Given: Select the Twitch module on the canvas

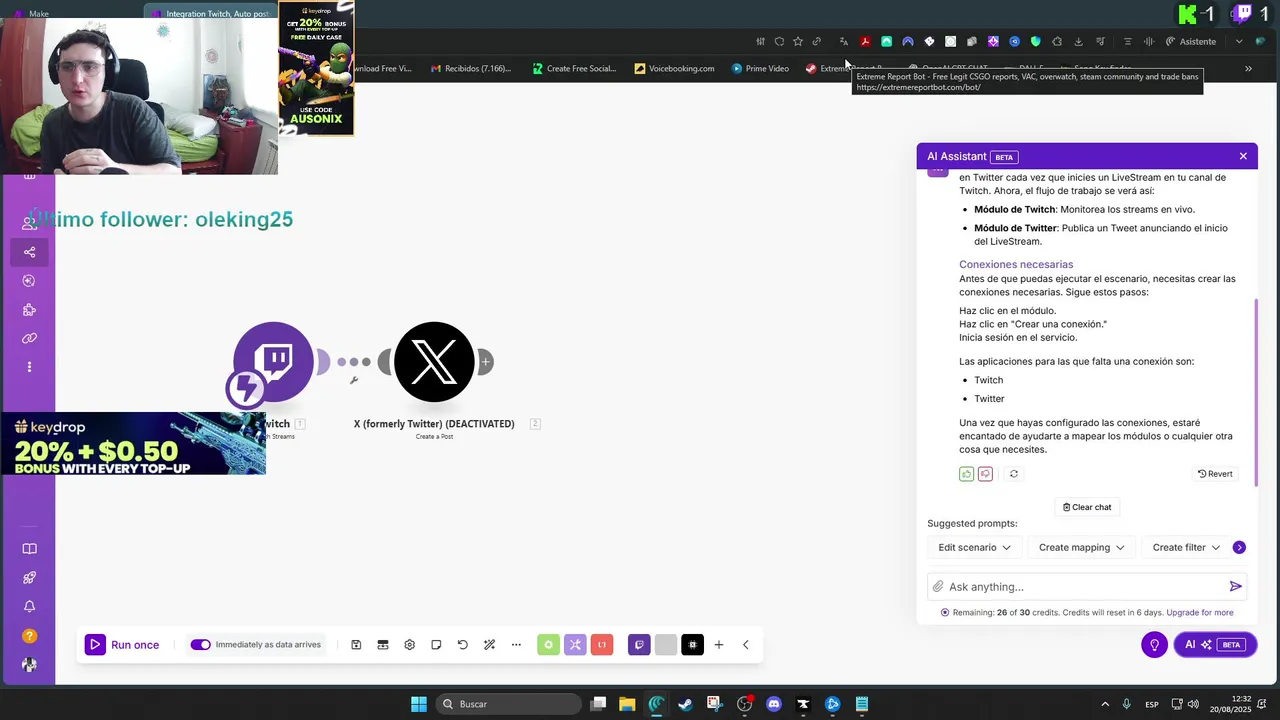Looking at the screenshot, I should [x=273, y=362].
